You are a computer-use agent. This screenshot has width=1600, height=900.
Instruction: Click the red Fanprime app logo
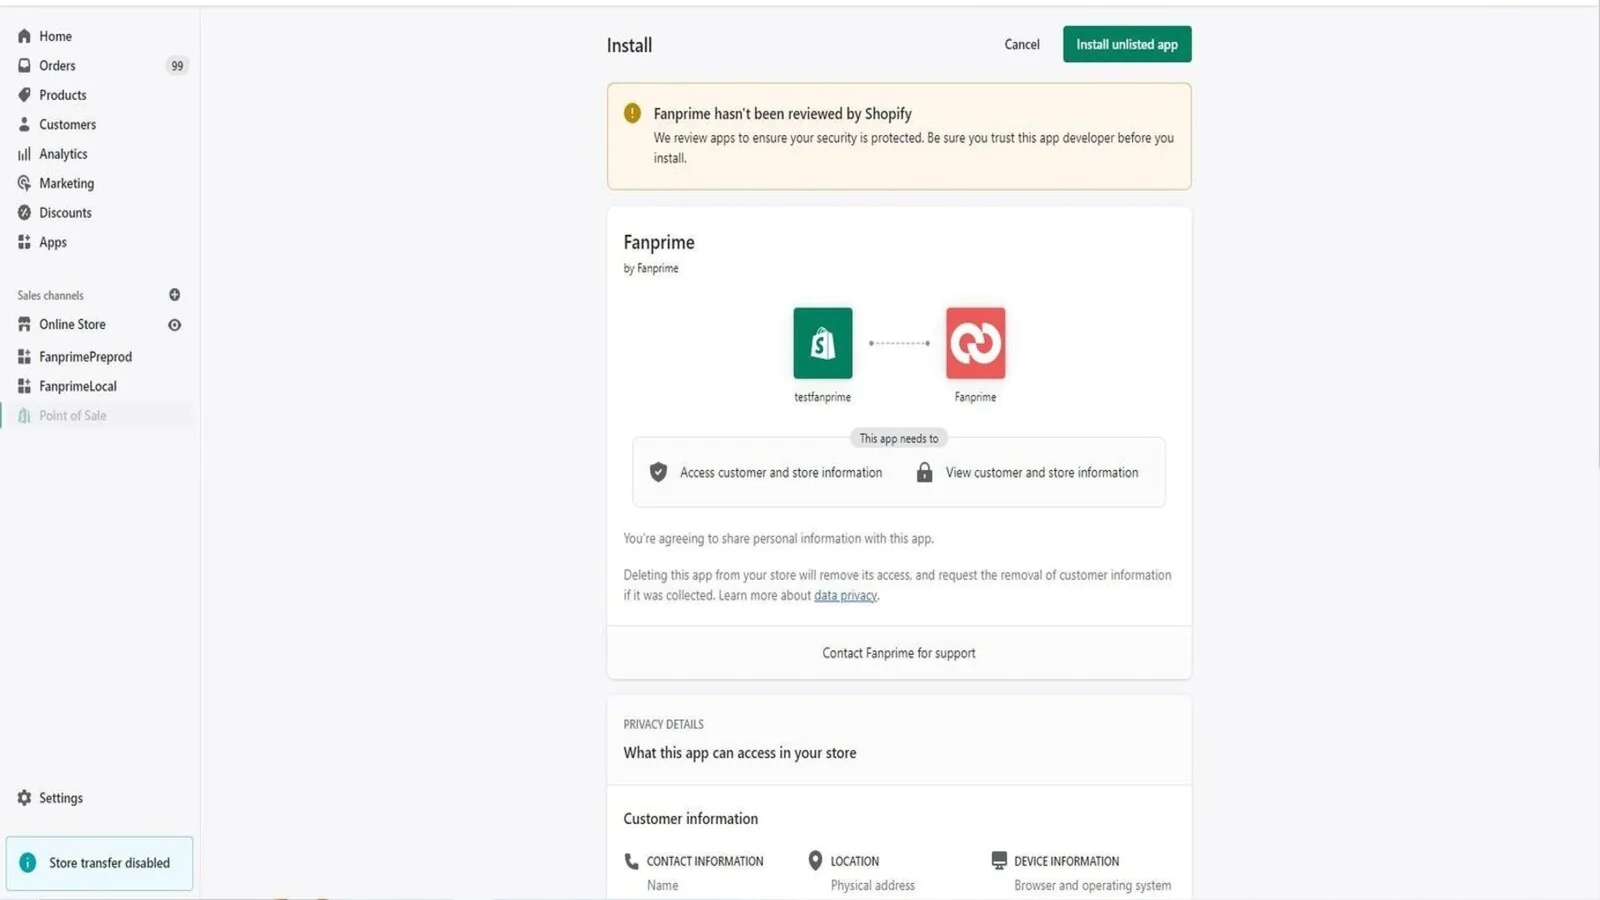975,343
